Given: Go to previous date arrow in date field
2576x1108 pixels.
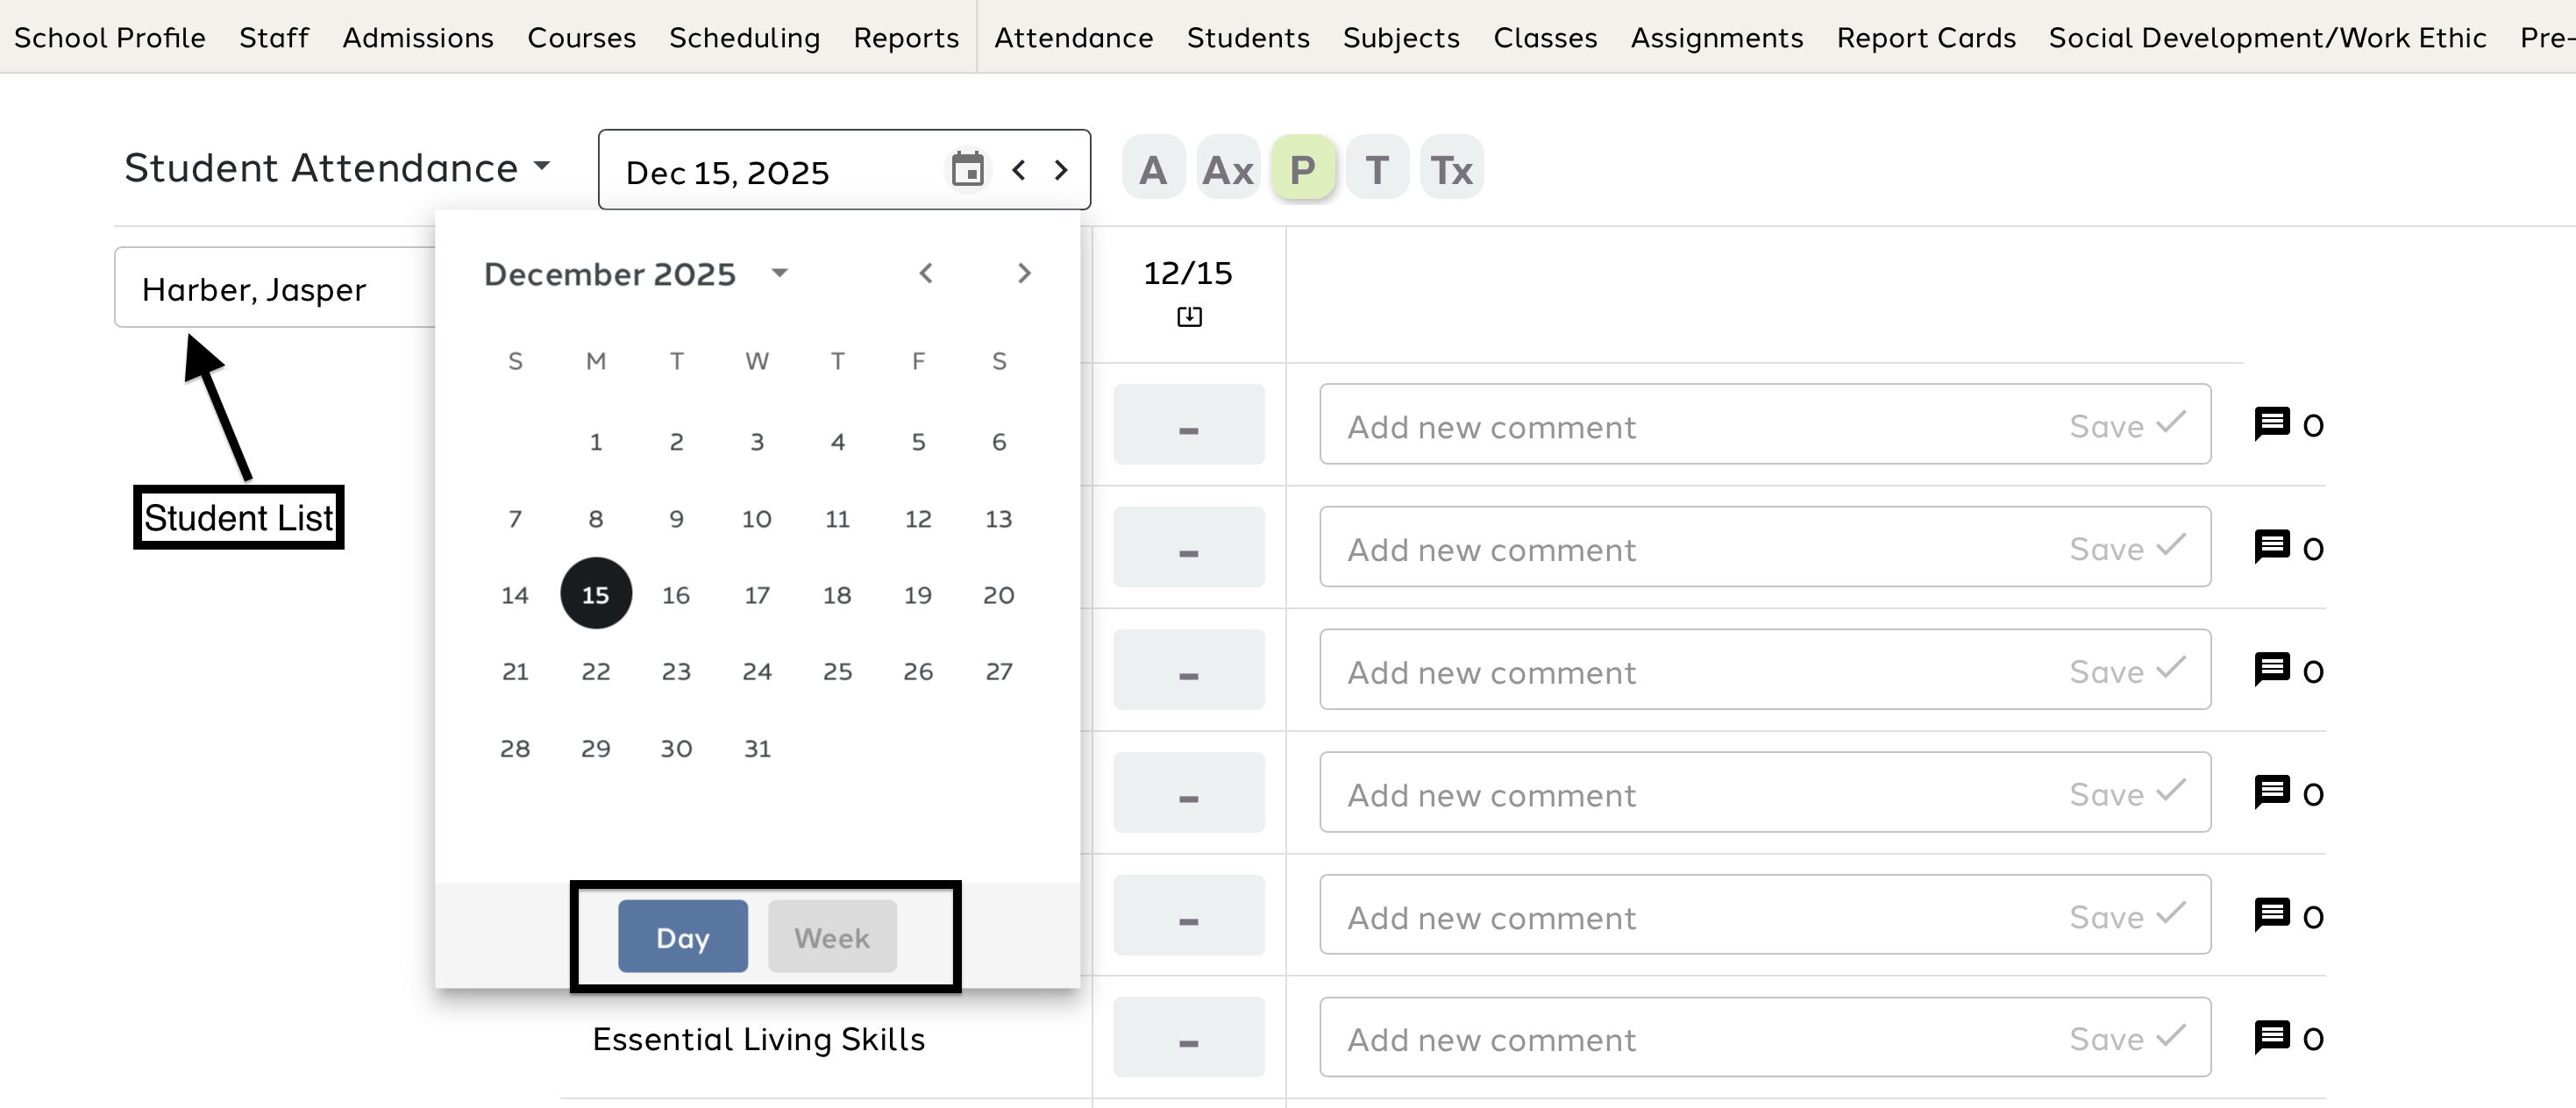Looking at the screenshot, I should 1018,170.
